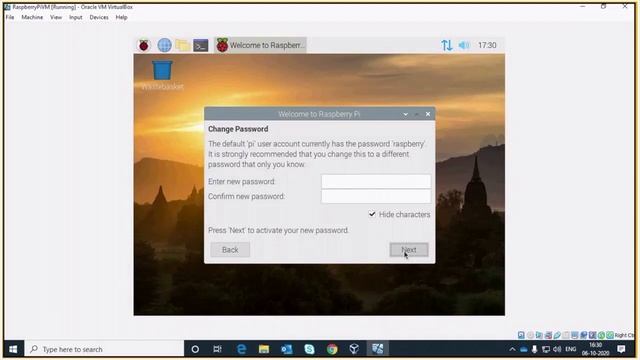Launch the Terminal from the Pi panel
The width and height of the screenshot is (640, 360).
click(200, 45)
